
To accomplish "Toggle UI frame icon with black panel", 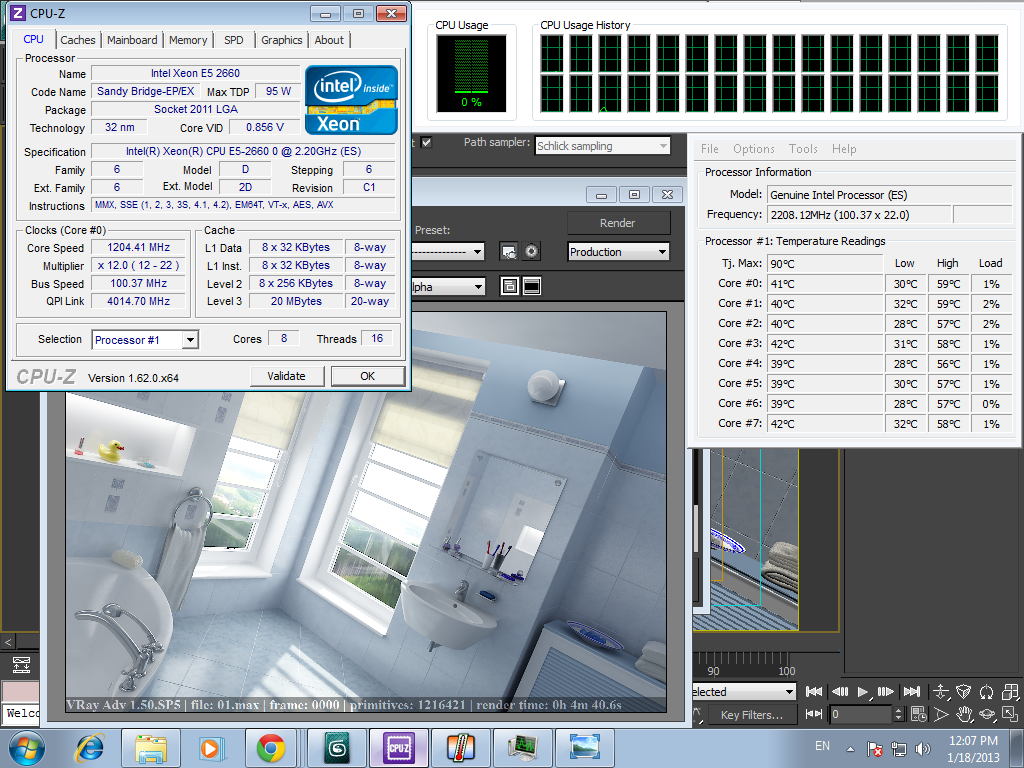I will (532, 286).
